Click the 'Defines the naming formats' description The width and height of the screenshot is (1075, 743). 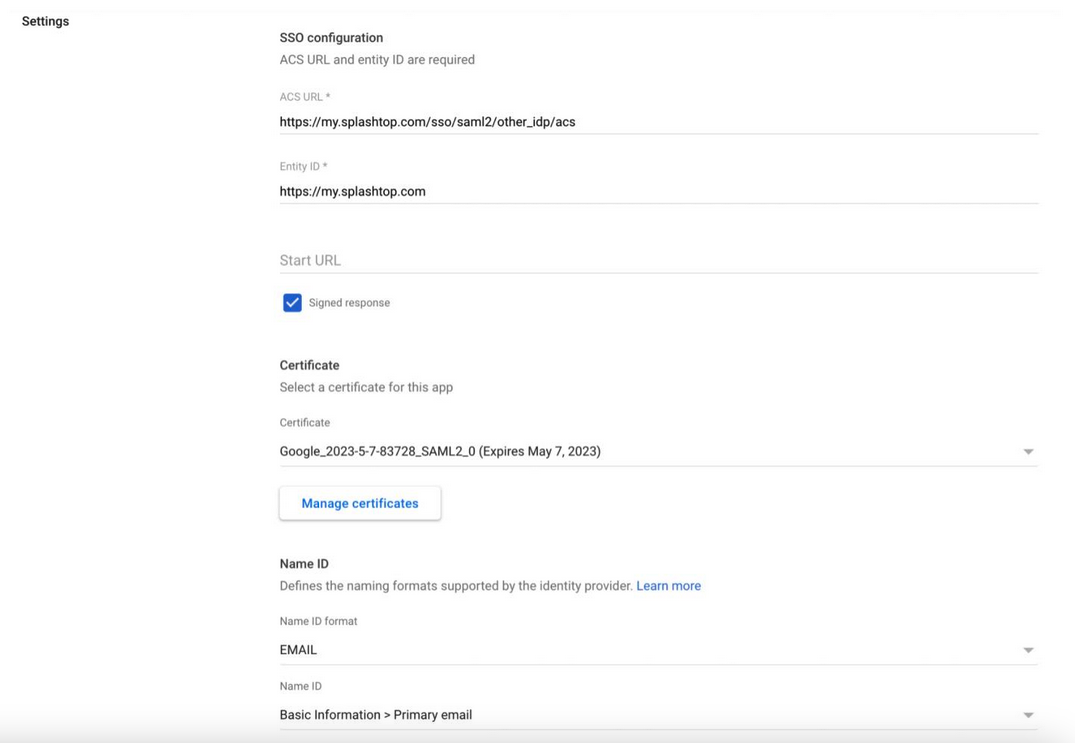(x=456, y=586)
